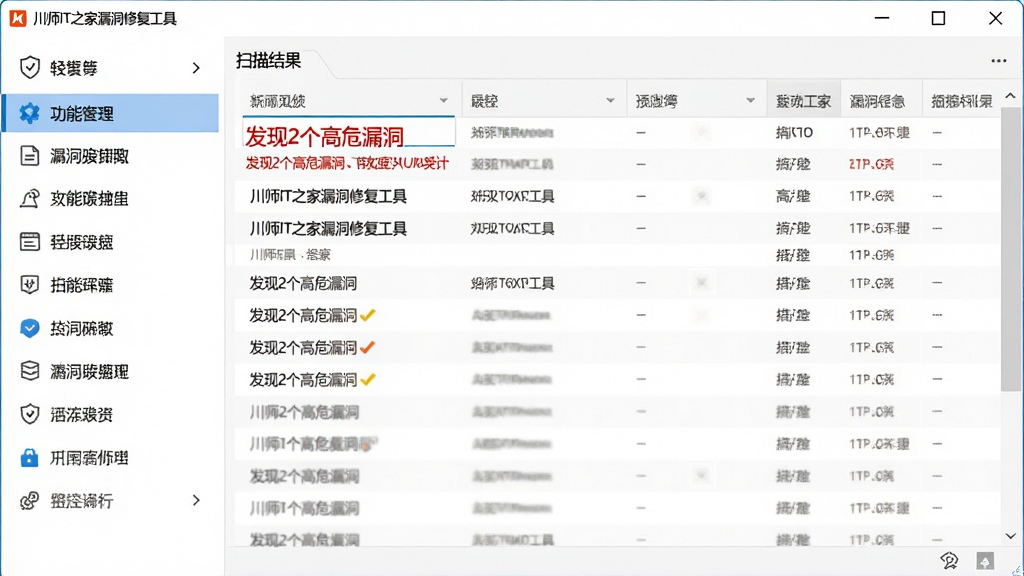Open the three-dots more menu
1024x576 pixels.
click(x=998, y=61)
